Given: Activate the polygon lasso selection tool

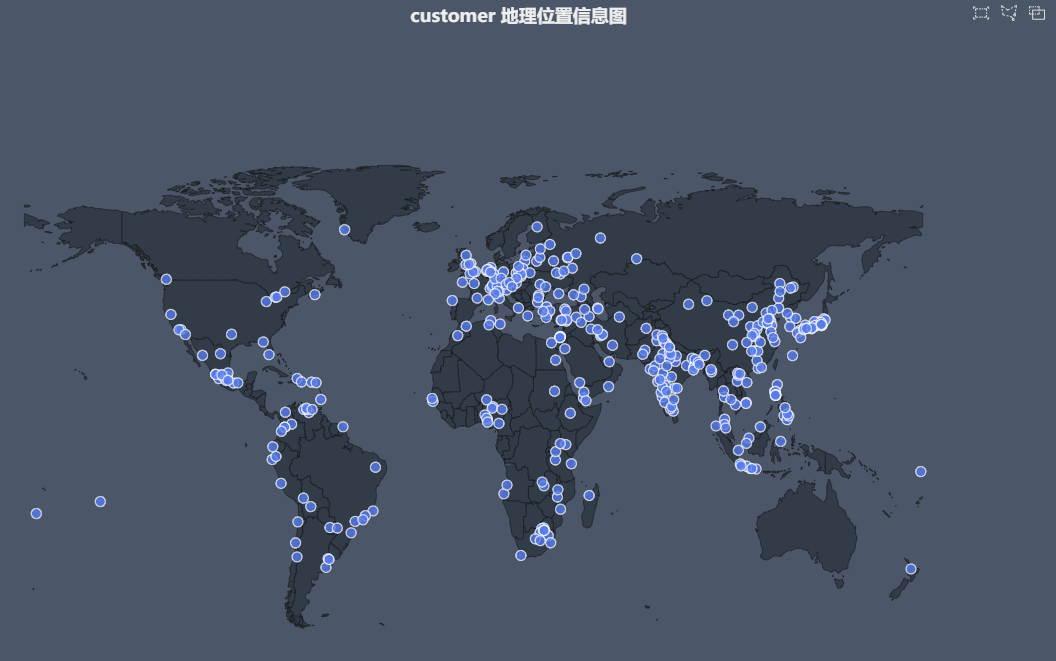Looking at the screenshot, I should coord(1009,13).
